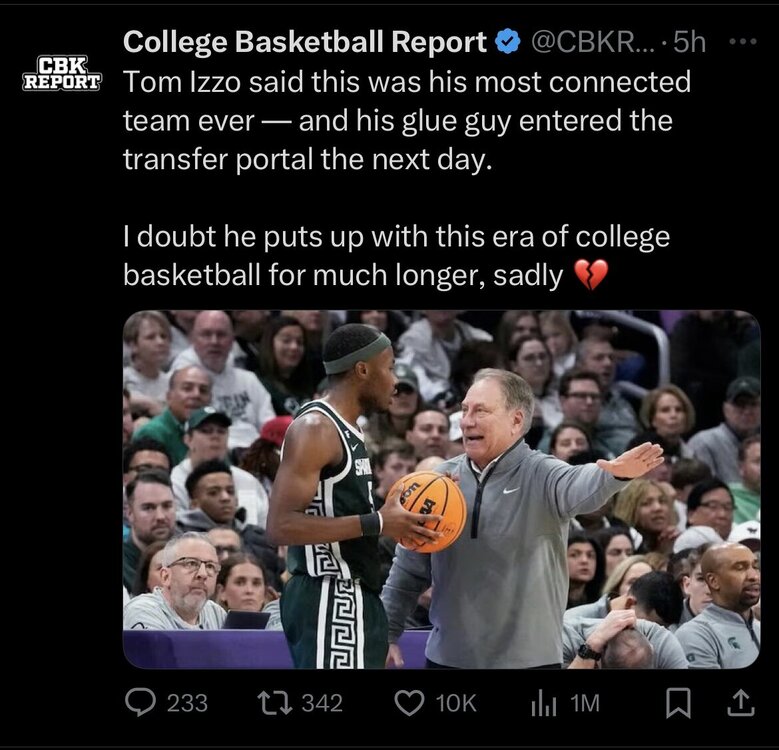Share the post using the upload arrow icon
This screenshot has height=750, width=779.
pyautogui.click(x=741, y=702)
